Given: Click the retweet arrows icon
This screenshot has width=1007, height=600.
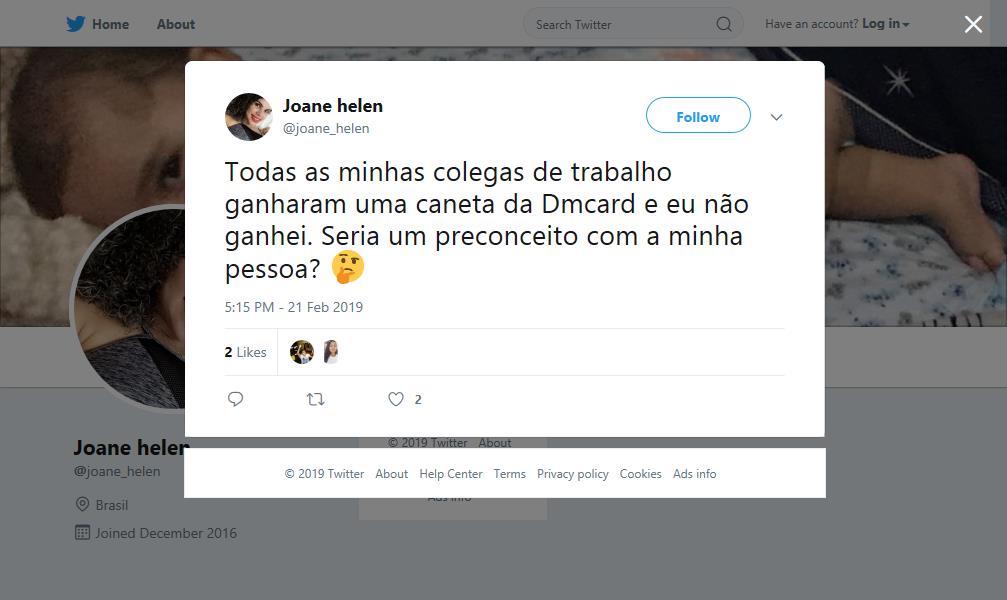Looking at the screenshot, I should pyautogui.click(x=316, y=399).
